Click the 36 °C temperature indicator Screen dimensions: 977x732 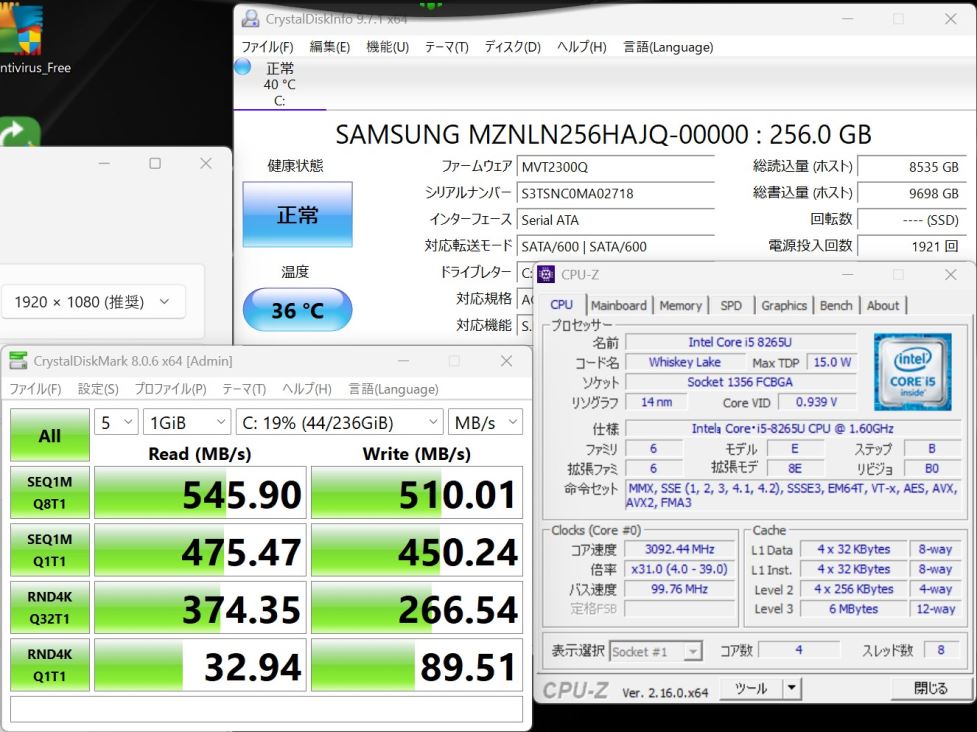coord(297,311)
